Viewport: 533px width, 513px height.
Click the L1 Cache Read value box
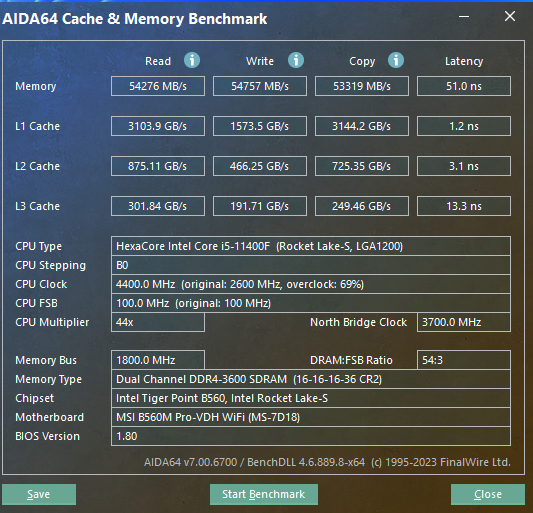[158, 126]
